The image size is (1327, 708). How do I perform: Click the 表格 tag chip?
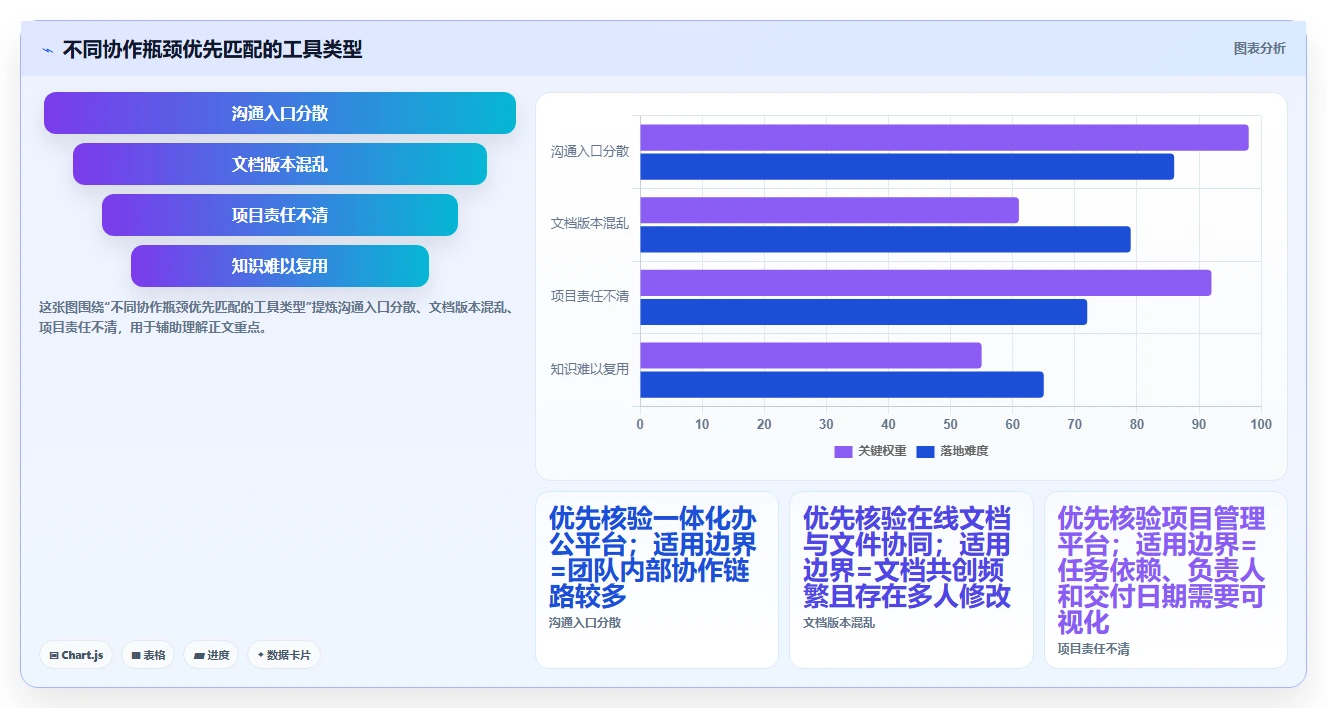pos(148,655)
